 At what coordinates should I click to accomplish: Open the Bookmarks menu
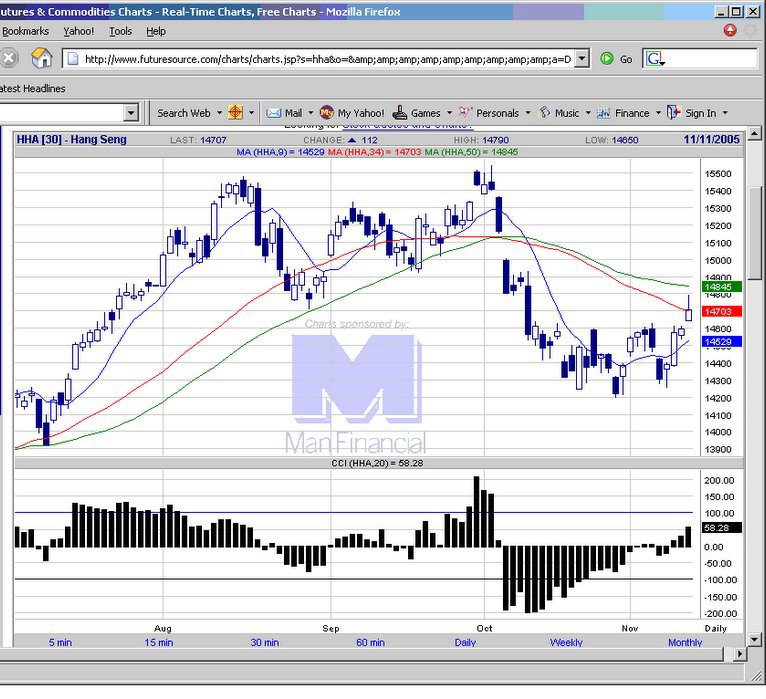[x=25, y=31]
